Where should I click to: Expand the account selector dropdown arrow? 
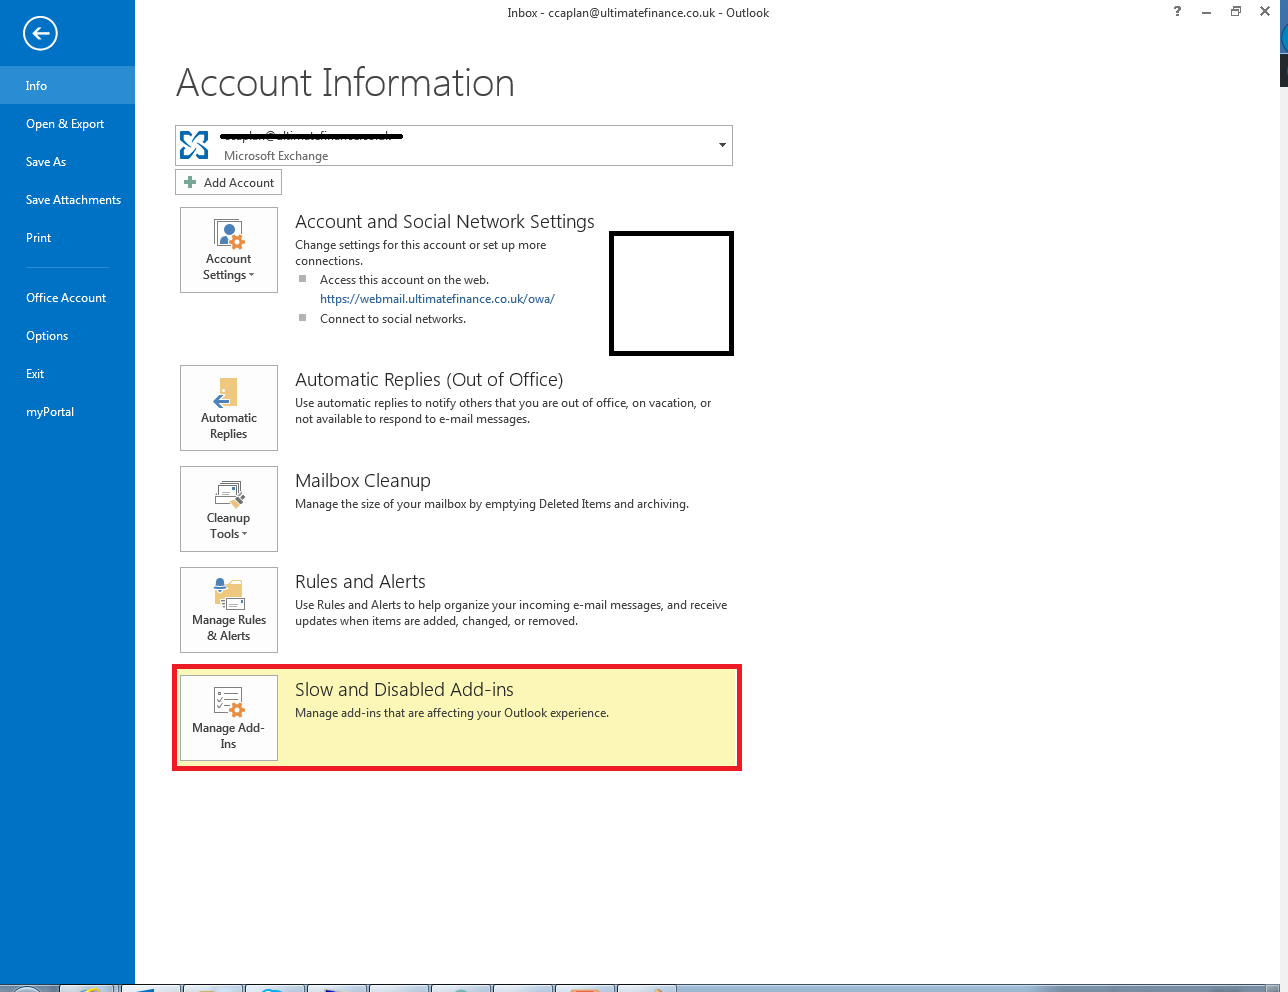pyautogui.click(x=721, y=145)
